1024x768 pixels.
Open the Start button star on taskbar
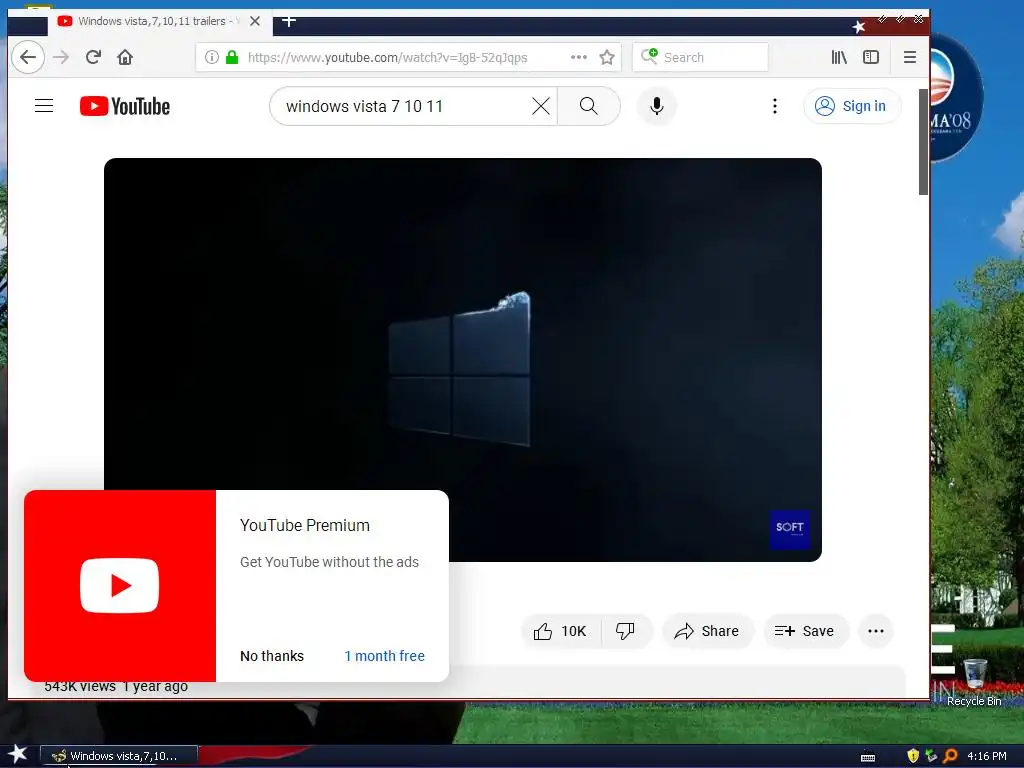[x=18, y=755]
